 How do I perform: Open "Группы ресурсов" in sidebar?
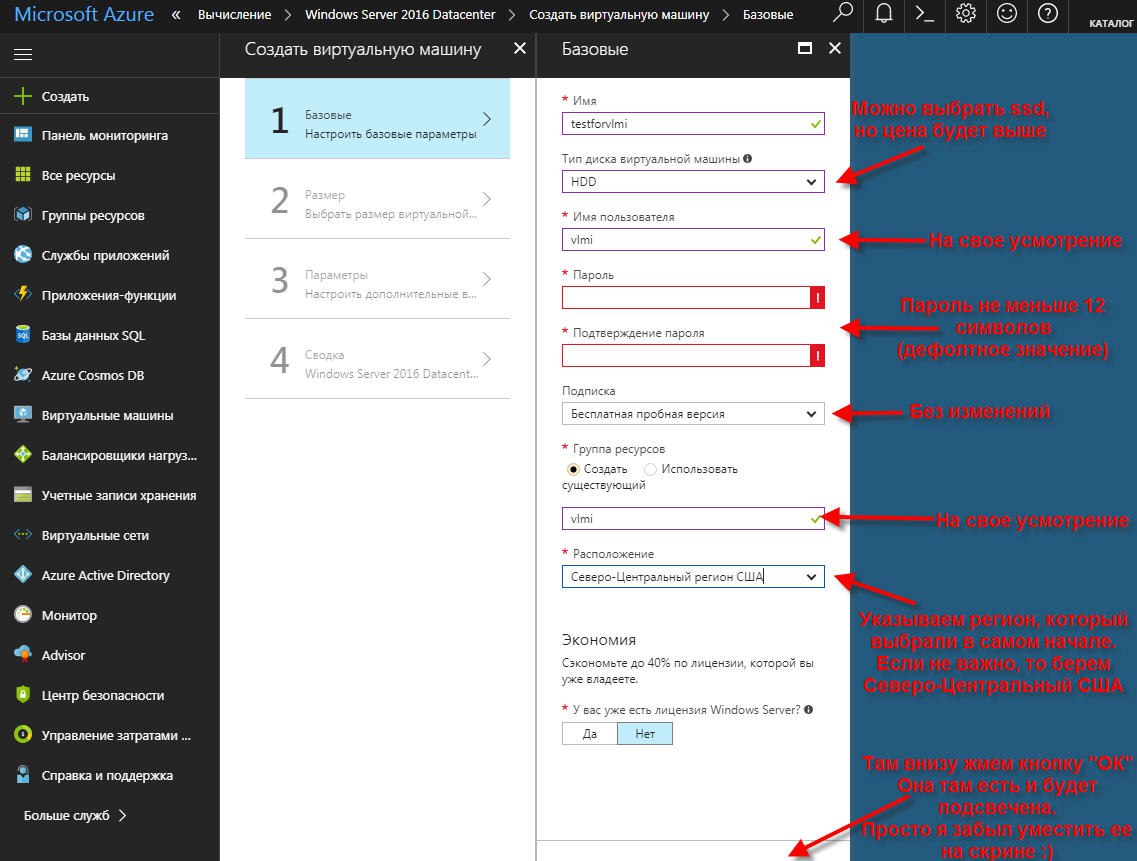pos(93,215)
